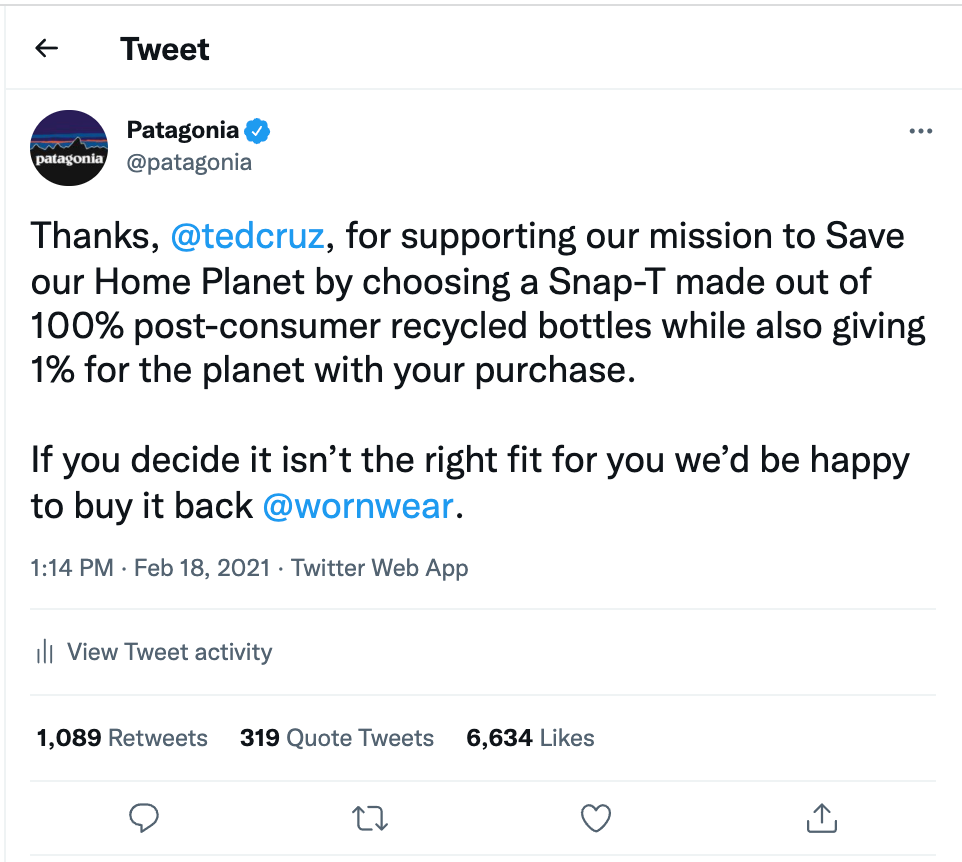Share tweet via the share icon
This screenshot has height=862, width=962.
coord(820,819)
